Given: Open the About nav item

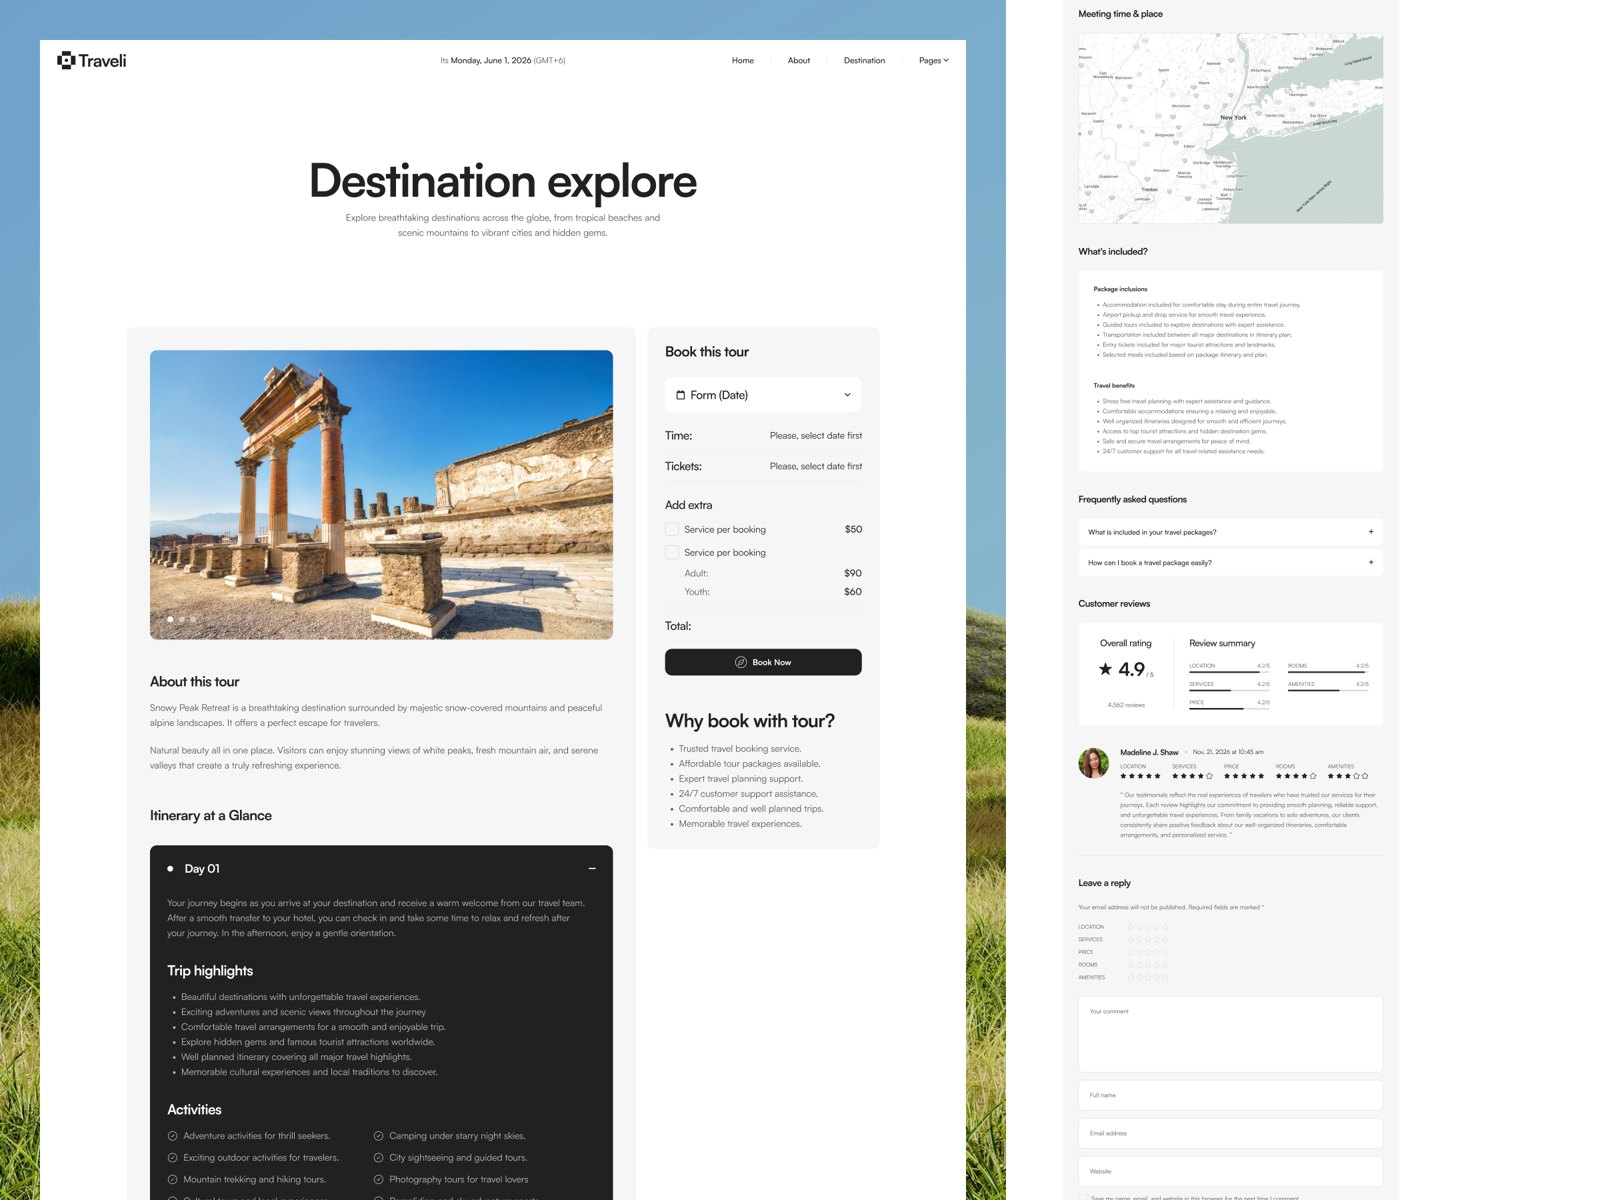Looking at the screenshot, I should [799, 61].
